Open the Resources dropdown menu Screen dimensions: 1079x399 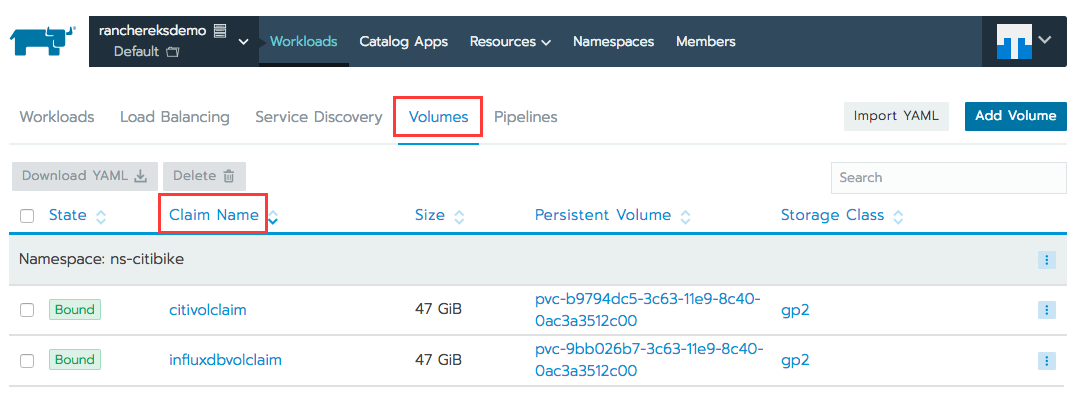[x=511, y=42]
